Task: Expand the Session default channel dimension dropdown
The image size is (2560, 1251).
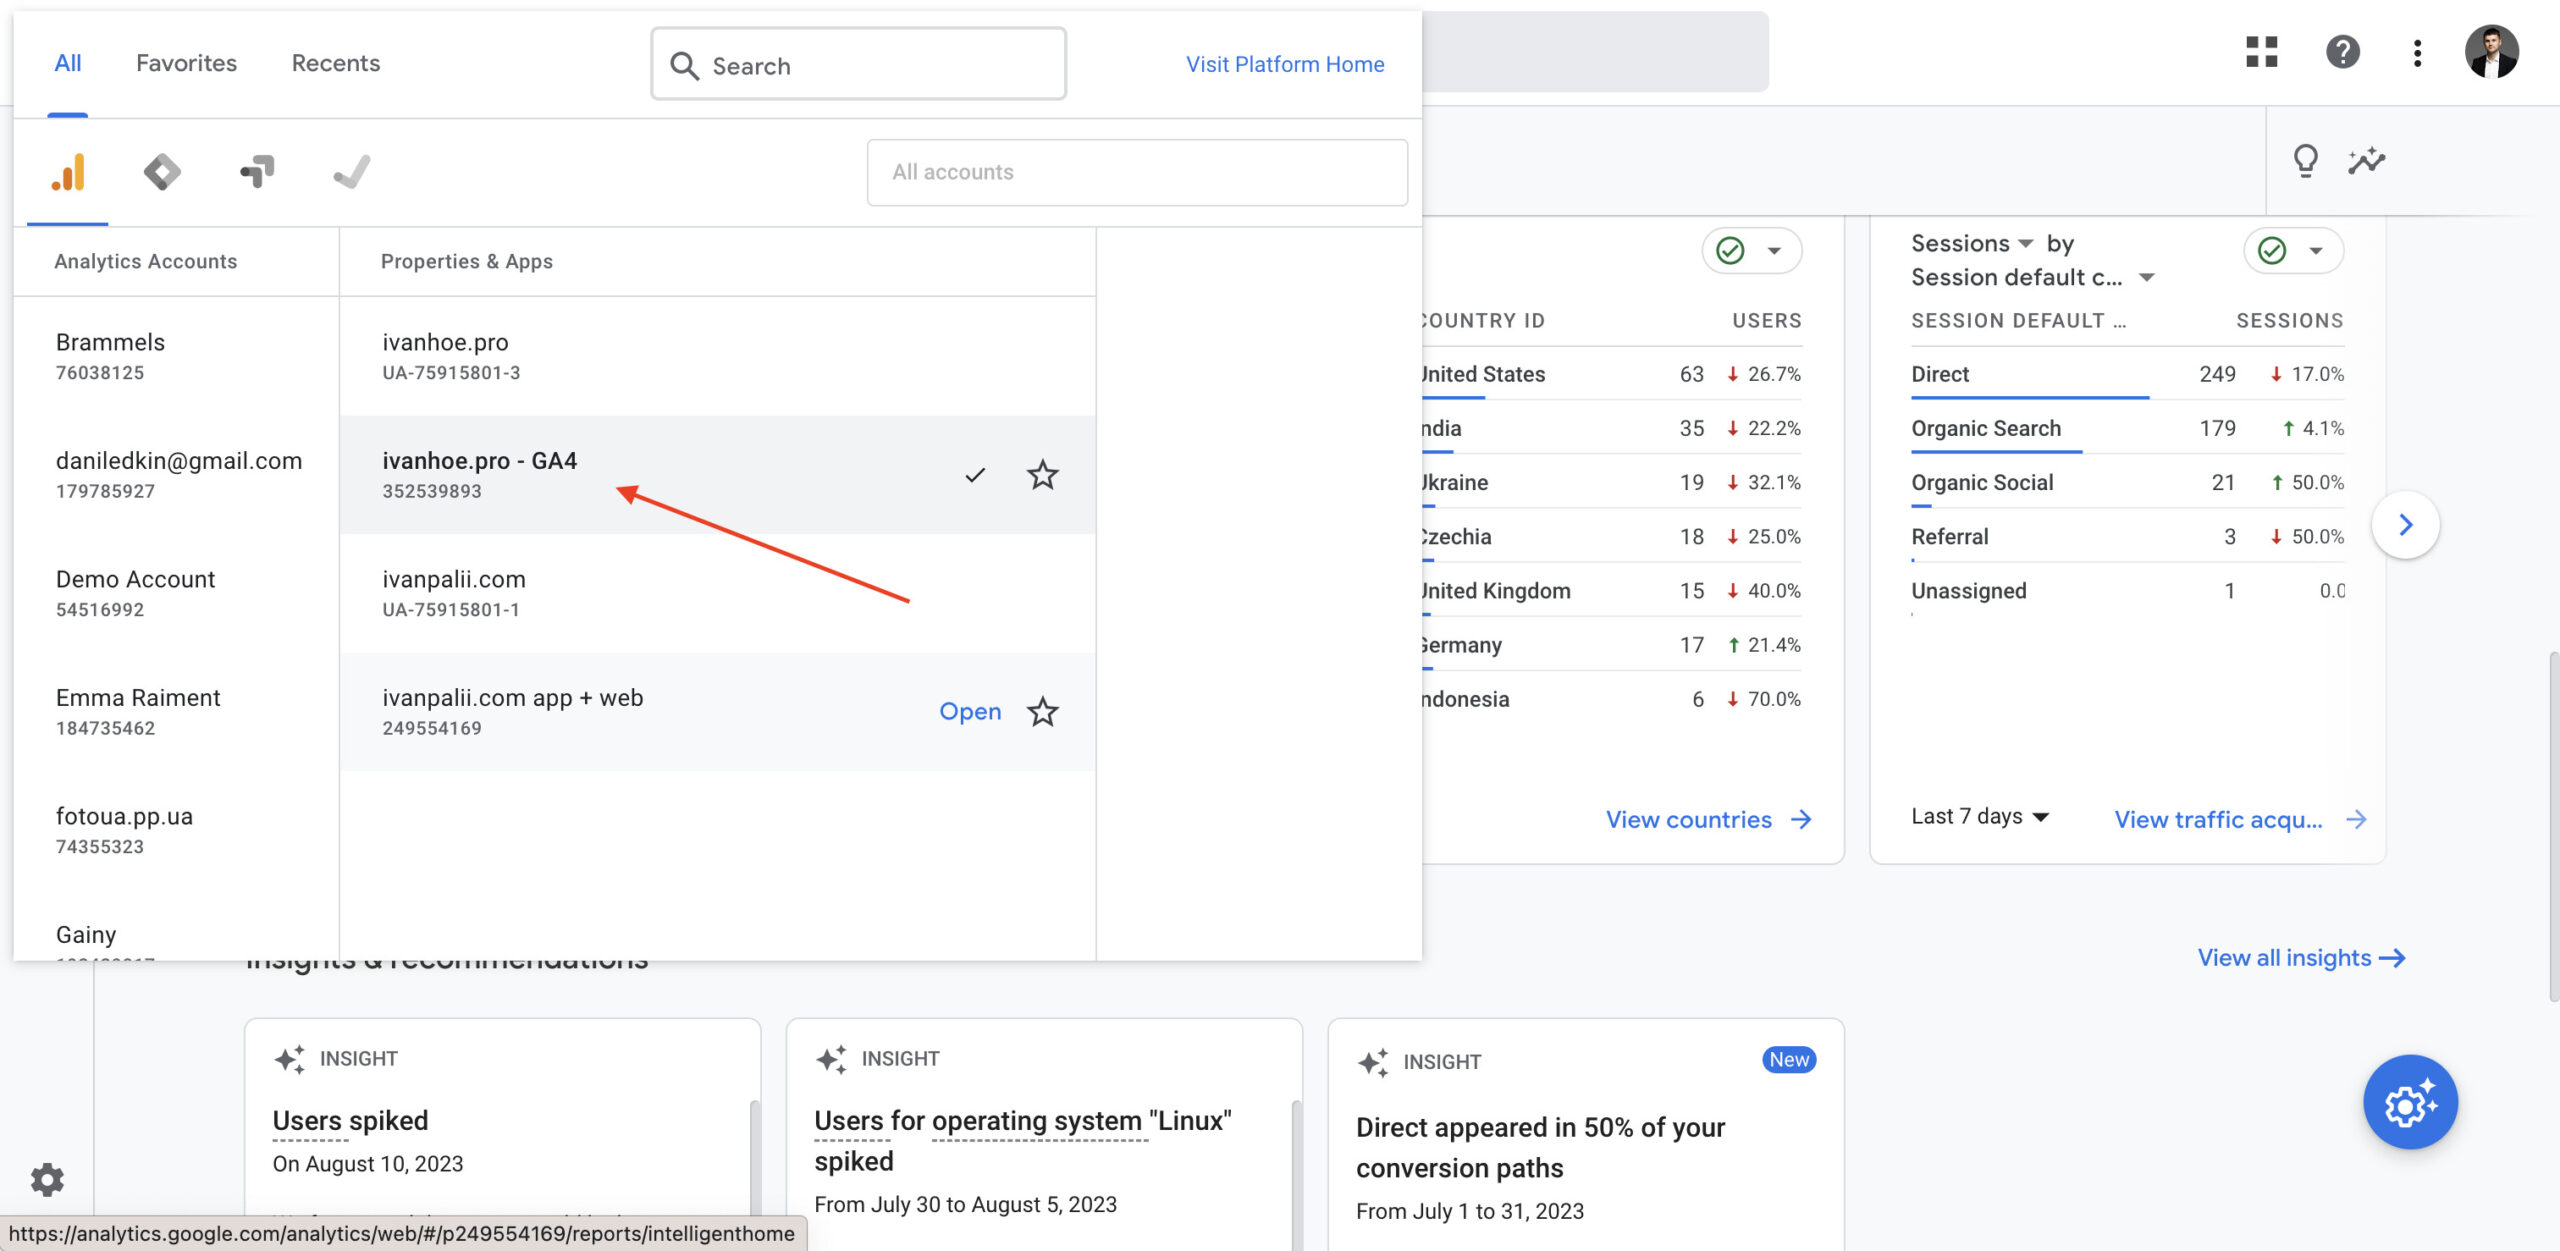Action: tap(2032, 278)
